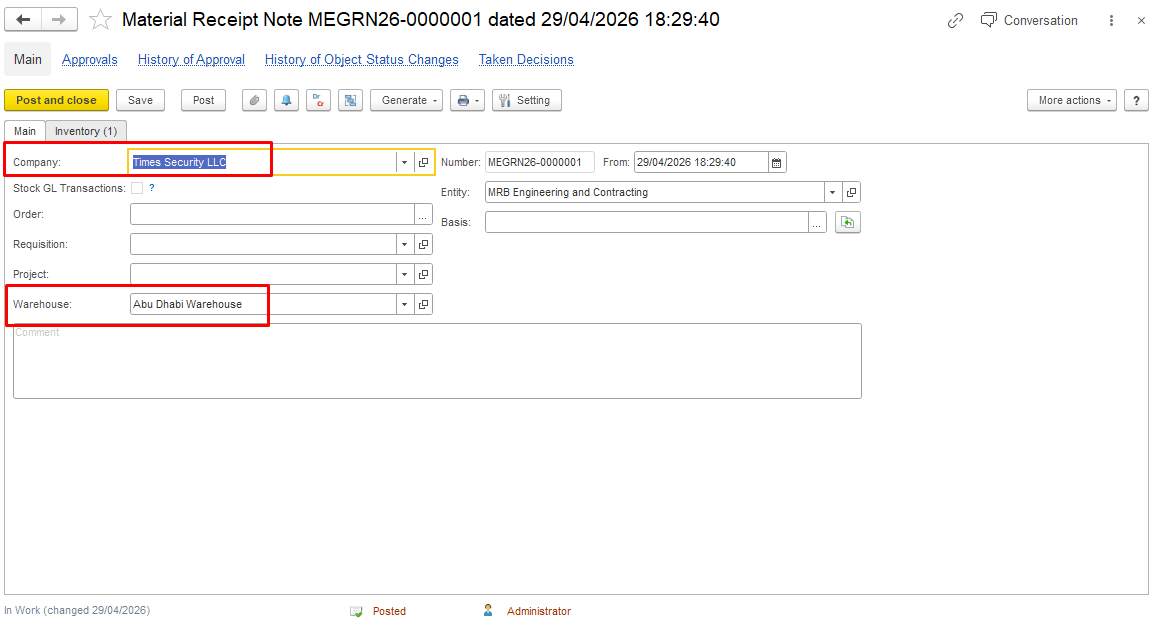This screenshot has width=1168, height=632.
Task: Click the bell reminder icon in toolbar
Action: point(286,101)
